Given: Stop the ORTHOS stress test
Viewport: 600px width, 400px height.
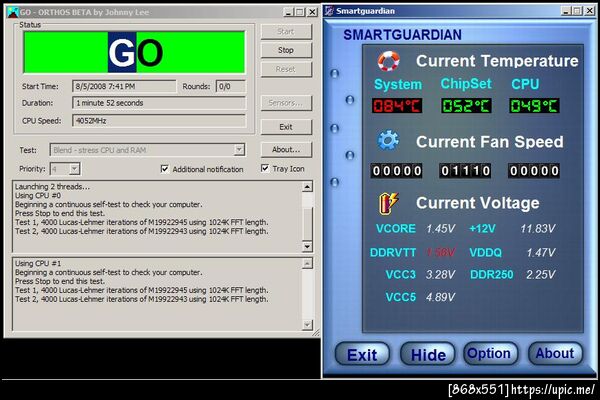Looking at the screenshot, I should (x=286, y=50).
